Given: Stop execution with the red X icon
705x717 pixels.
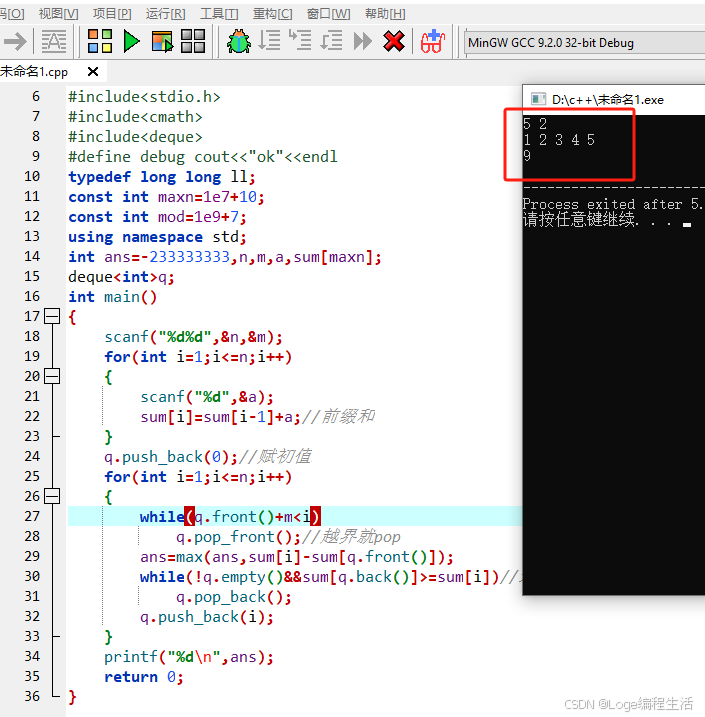Looking at the screenshot, I should pyautogui.click(x=394, y=41).
